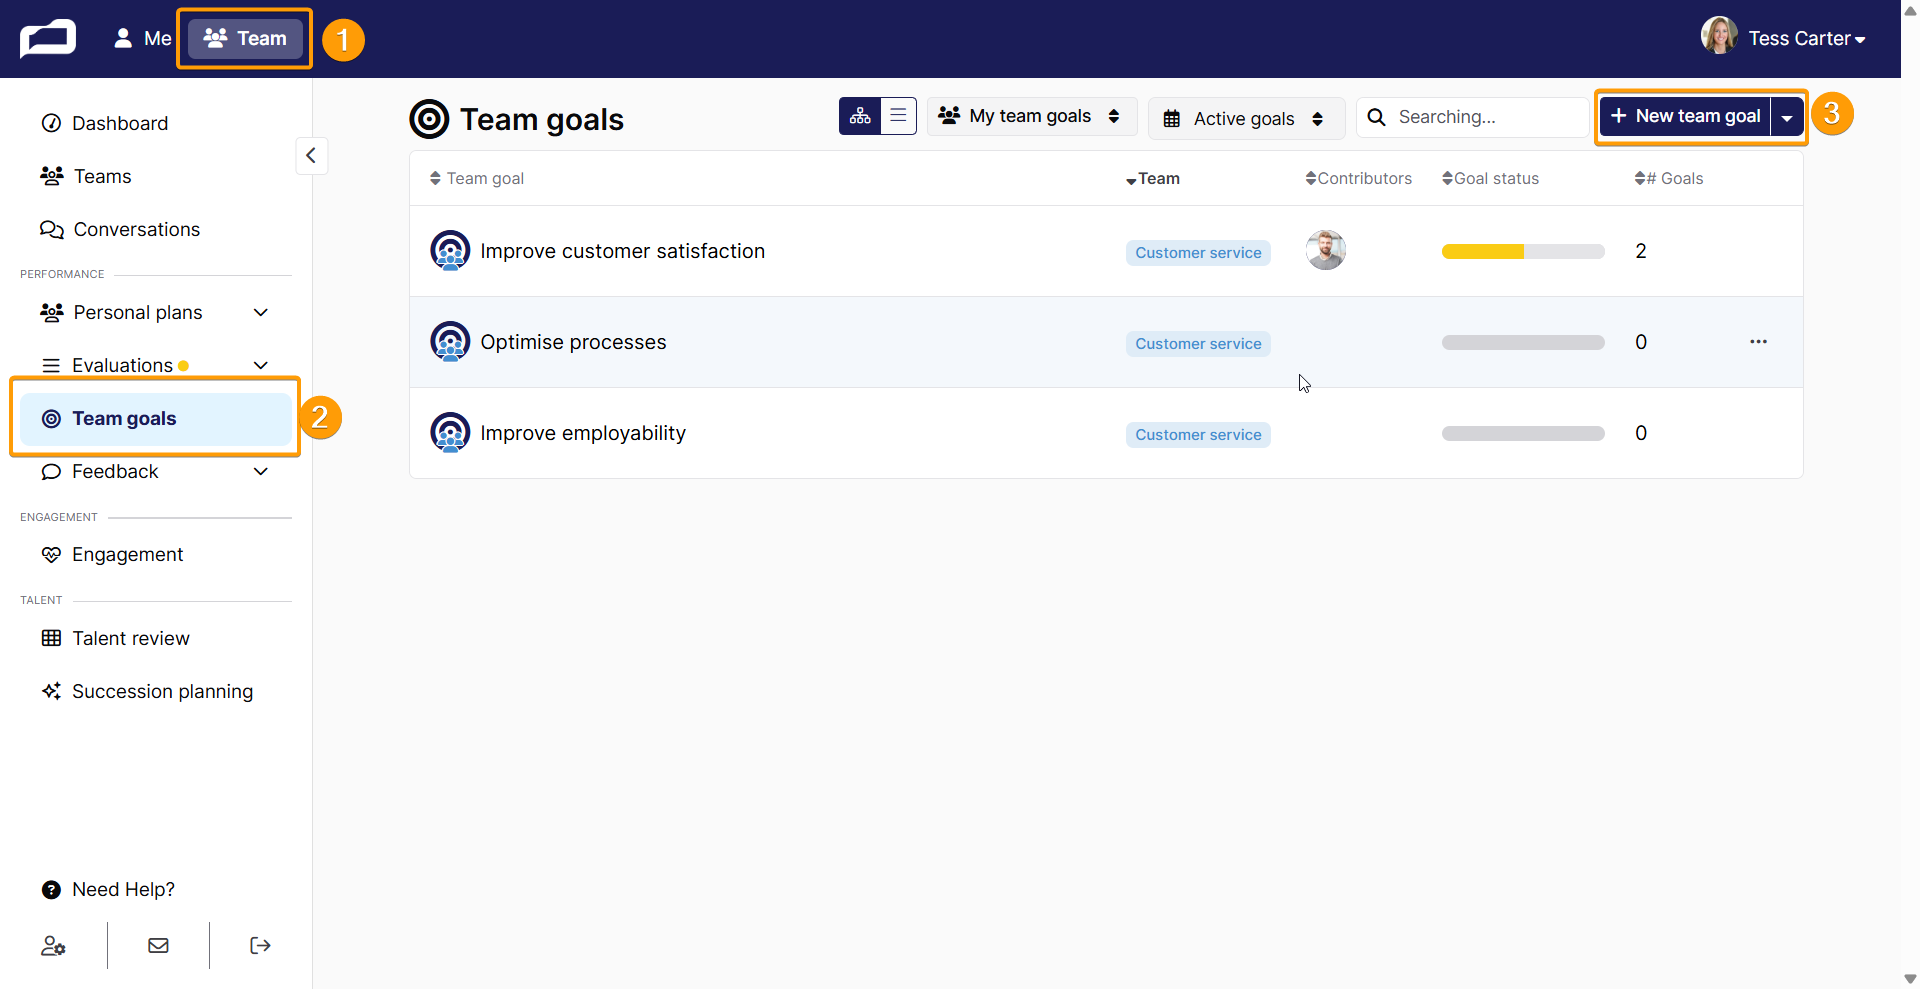Click progress bar of Improve customer satisfaction
1920x989 pixels.
(1523, 252)
